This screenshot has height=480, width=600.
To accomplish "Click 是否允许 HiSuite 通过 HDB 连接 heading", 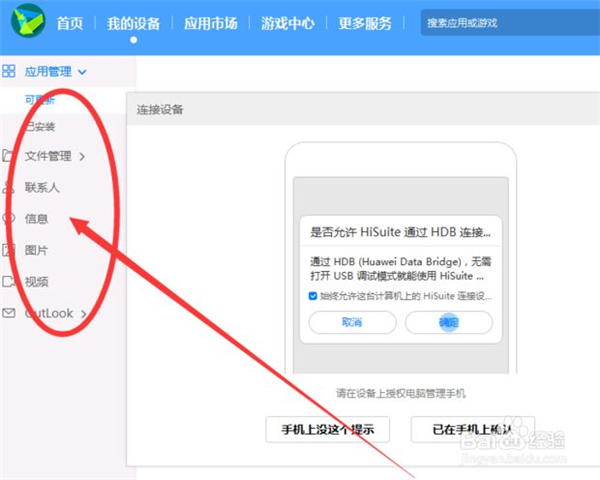I will (x=400, y=232).
